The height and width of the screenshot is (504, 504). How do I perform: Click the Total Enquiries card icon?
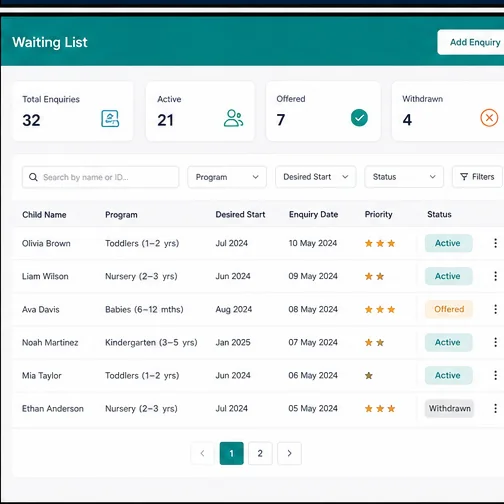click(110, 119)
